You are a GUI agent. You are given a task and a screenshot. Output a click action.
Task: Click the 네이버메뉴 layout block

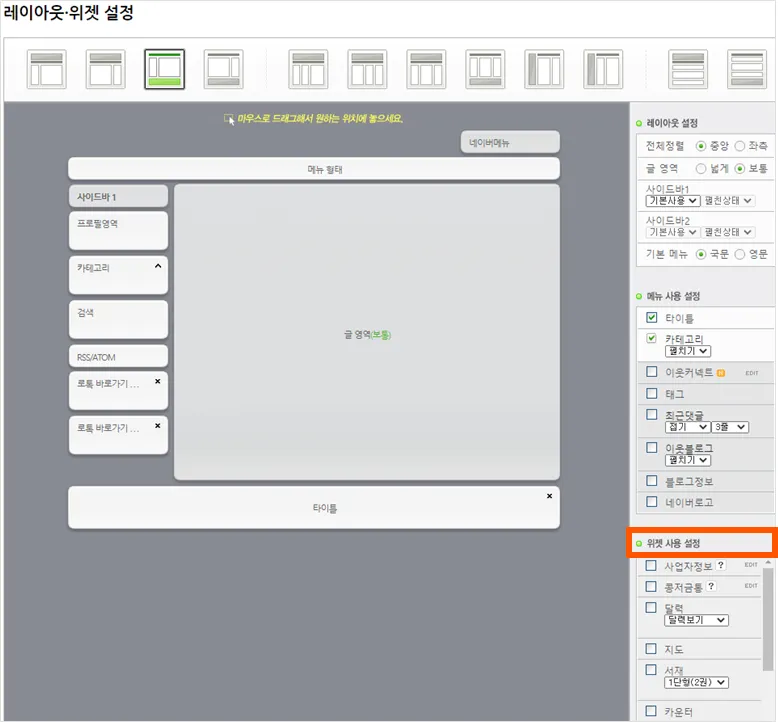[x=510, y=142]
